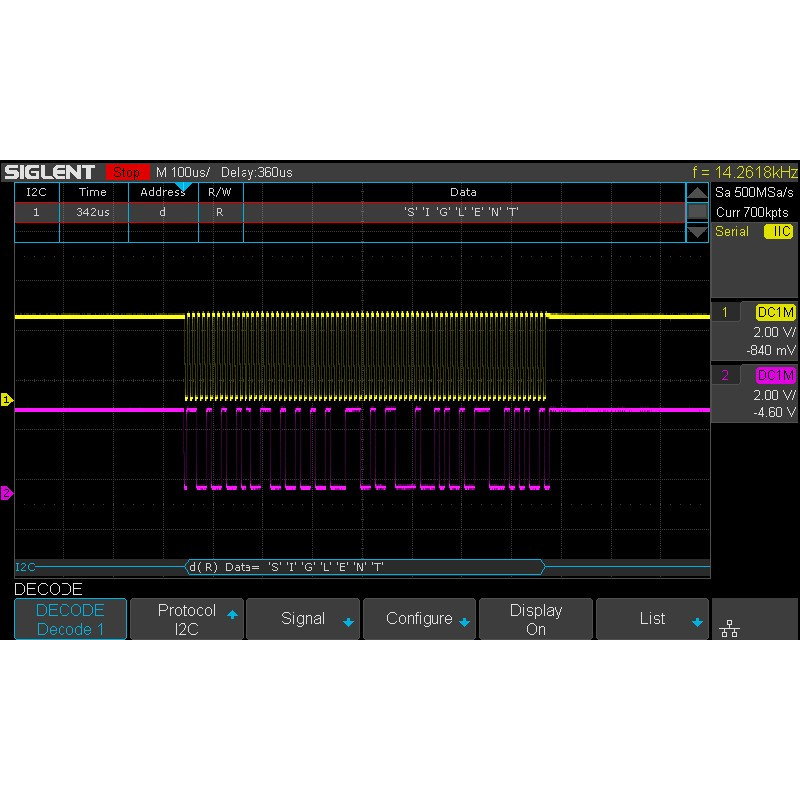
Task: Click the magenta channel 2 ground marker
Action: point(7,490)
